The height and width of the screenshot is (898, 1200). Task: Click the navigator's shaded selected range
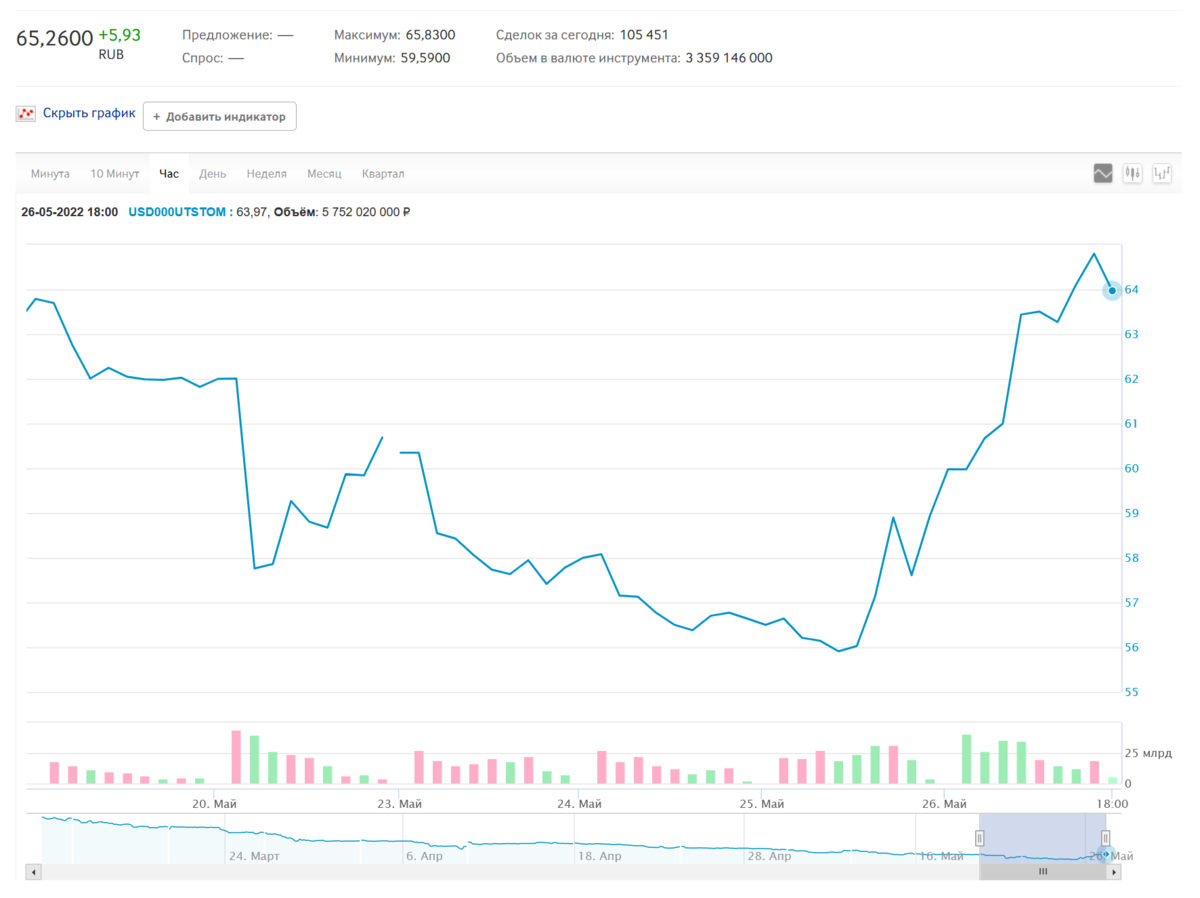pos(1043,838)
